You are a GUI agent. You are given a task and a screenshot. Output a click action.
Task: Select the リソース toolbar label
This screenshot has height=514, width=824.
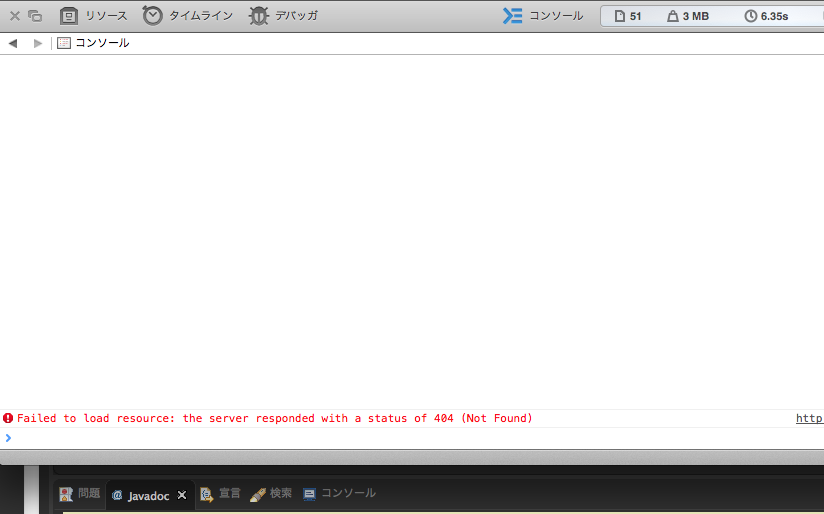pyautogui.click(x=106, y=16)
